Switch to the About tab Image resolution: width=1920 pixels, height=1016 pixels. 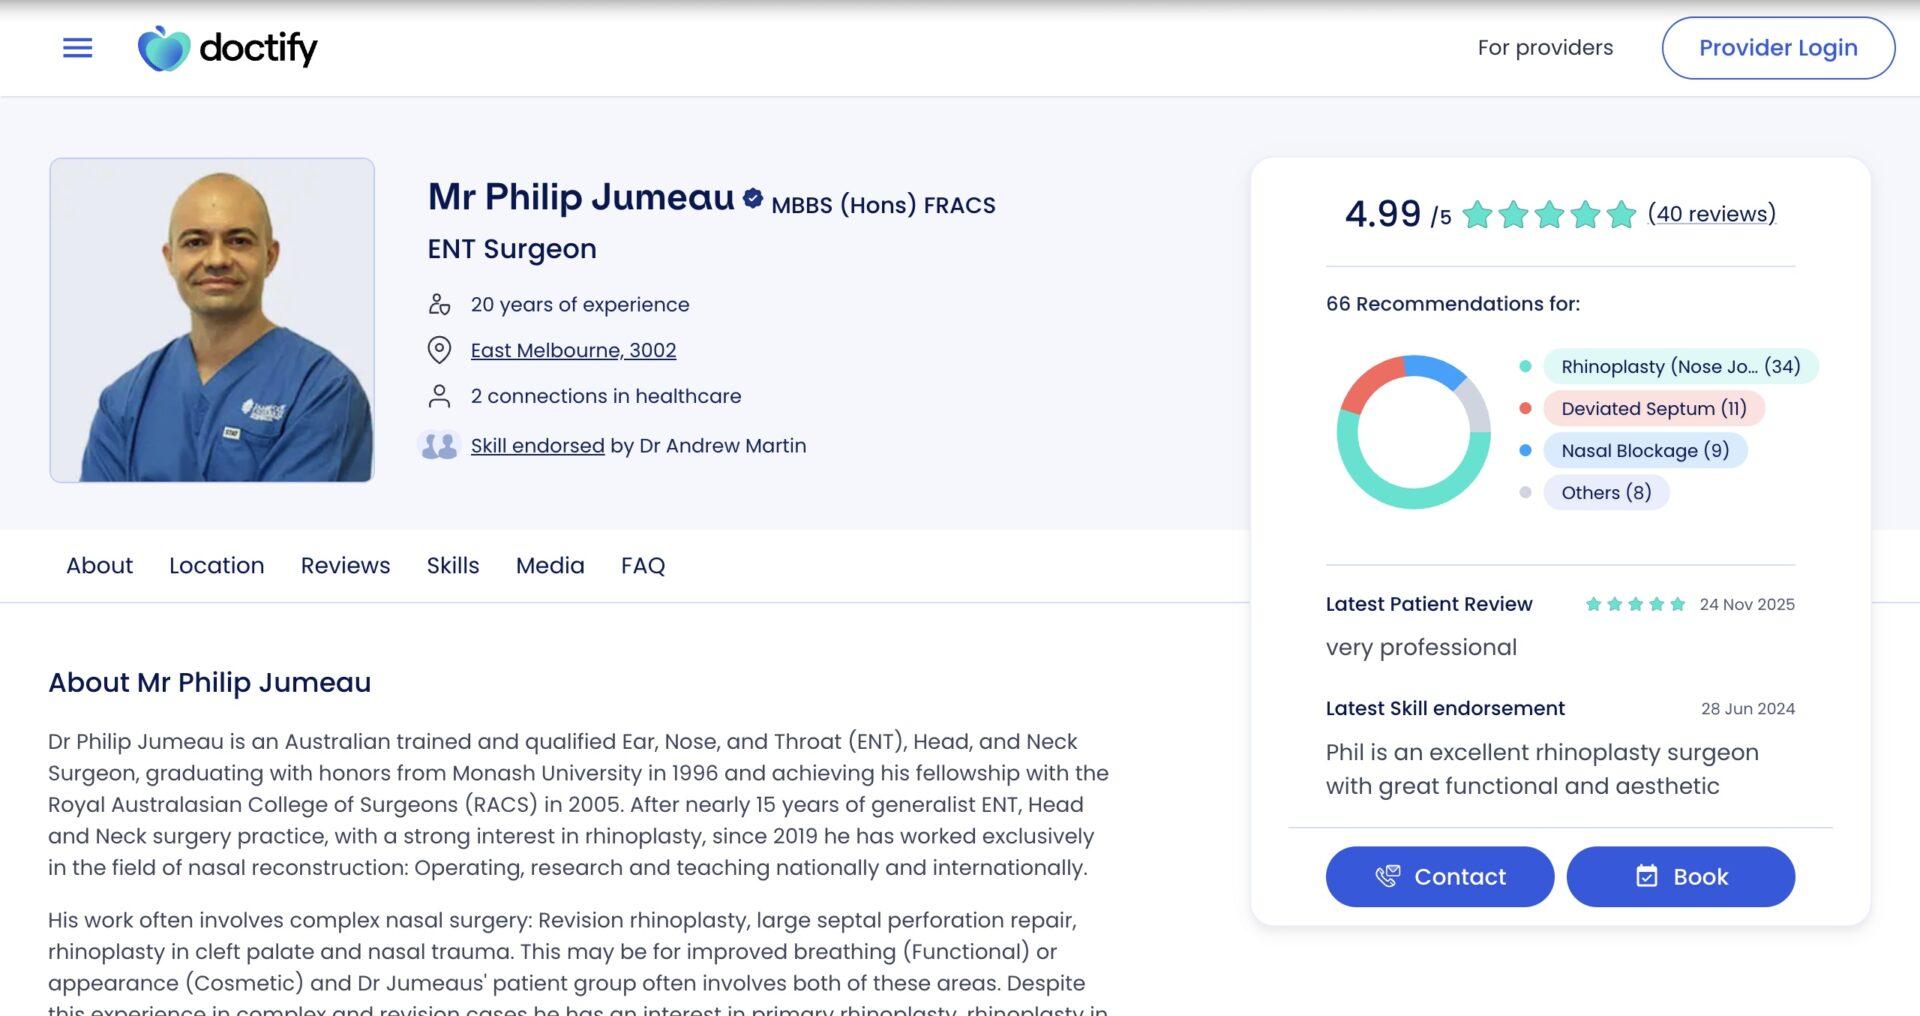[x=99, y=566]
